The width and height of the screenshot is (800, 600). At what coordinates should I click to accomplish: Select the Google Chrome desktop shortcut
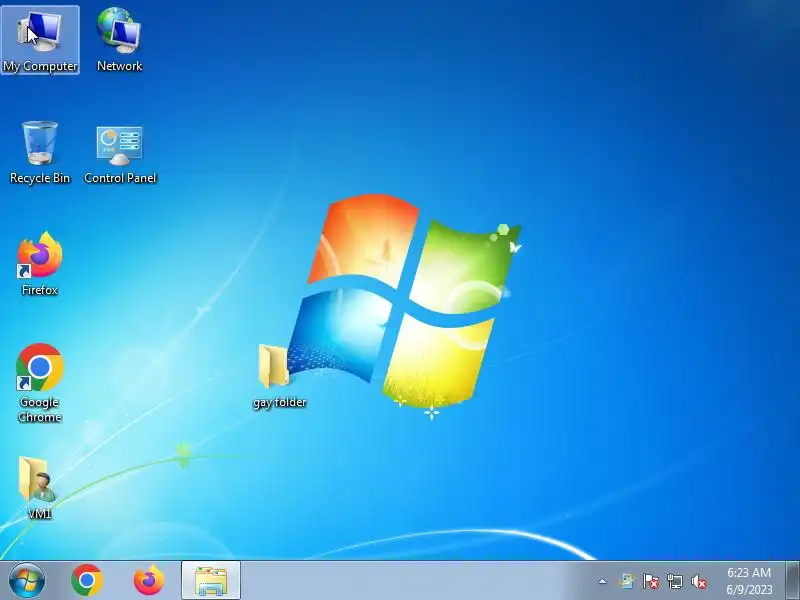point(40,383)
